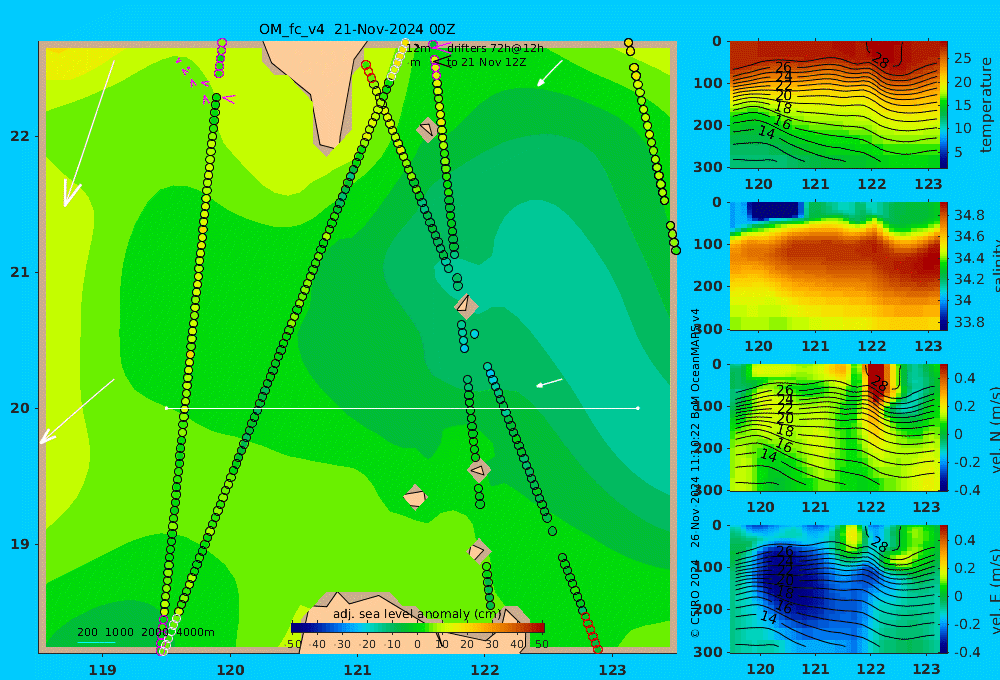Click the latitude tick label 21
This screenshot has width=1000, height=680.
19,272
